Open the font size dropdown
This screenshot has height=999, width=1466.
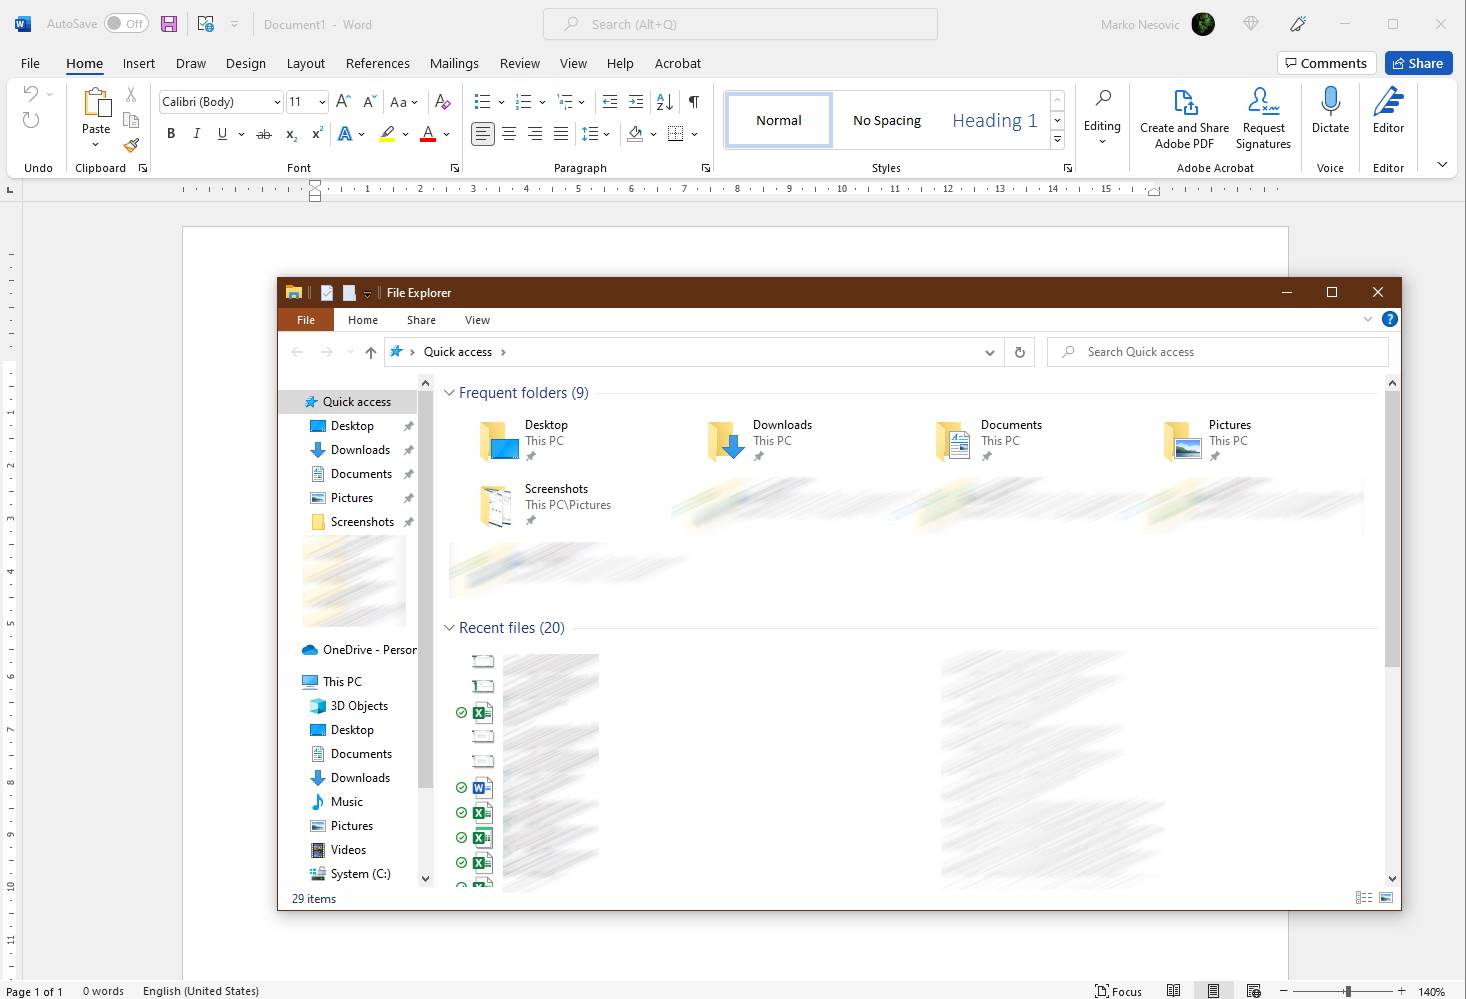320,101
